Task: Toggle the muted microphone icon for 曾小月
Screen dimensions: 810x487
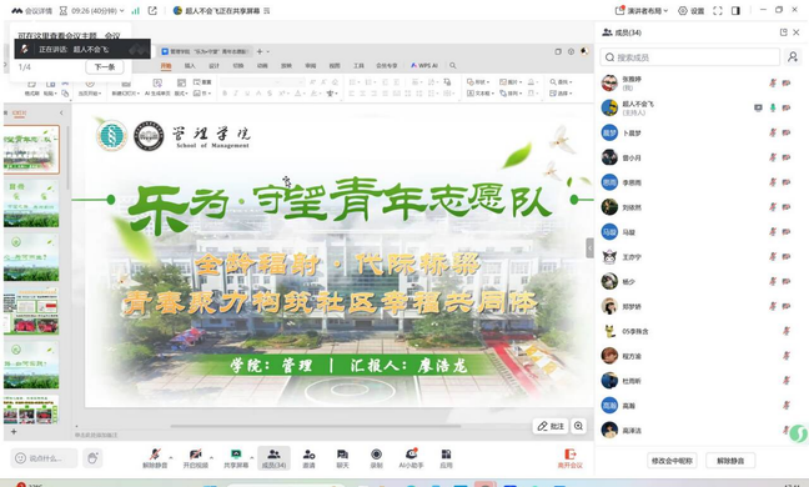Action: click(x=773, y=158)
